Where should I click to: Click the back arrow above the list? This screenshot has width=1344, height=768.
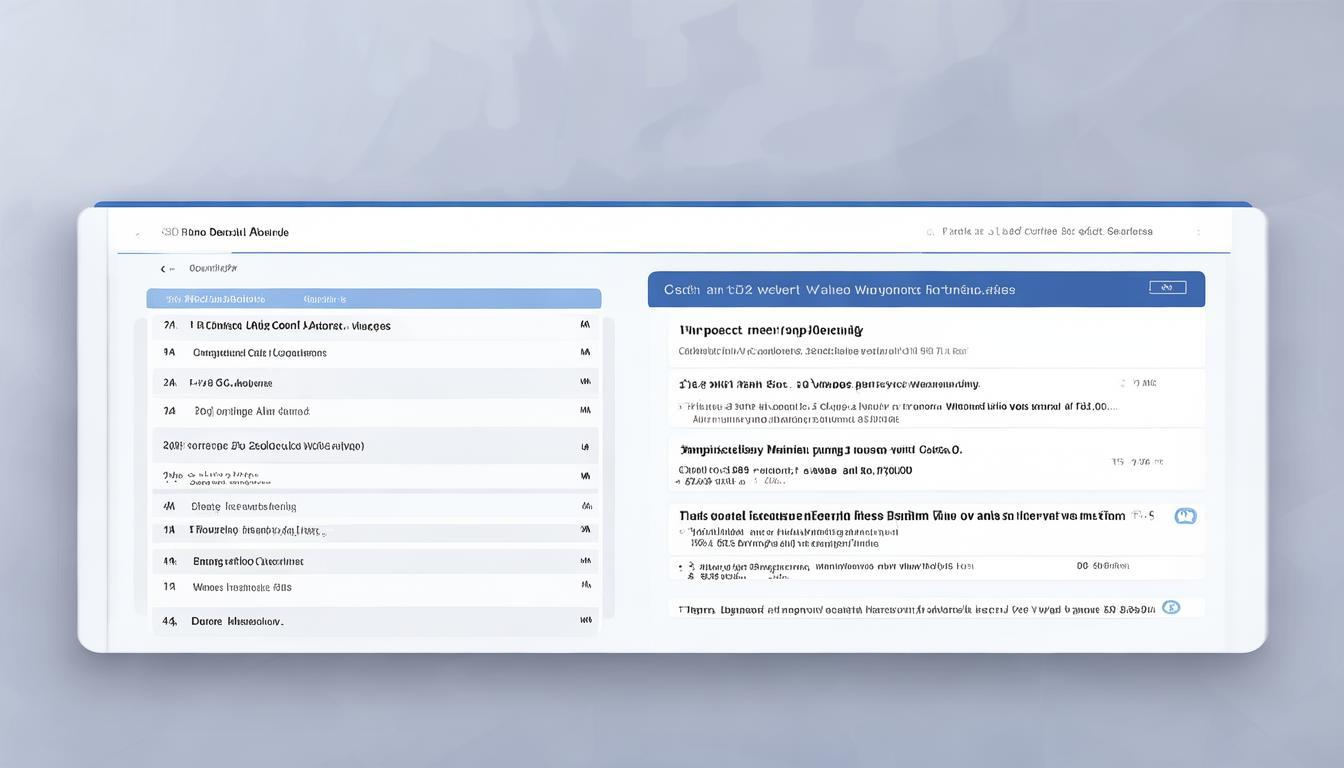[163, 269]
